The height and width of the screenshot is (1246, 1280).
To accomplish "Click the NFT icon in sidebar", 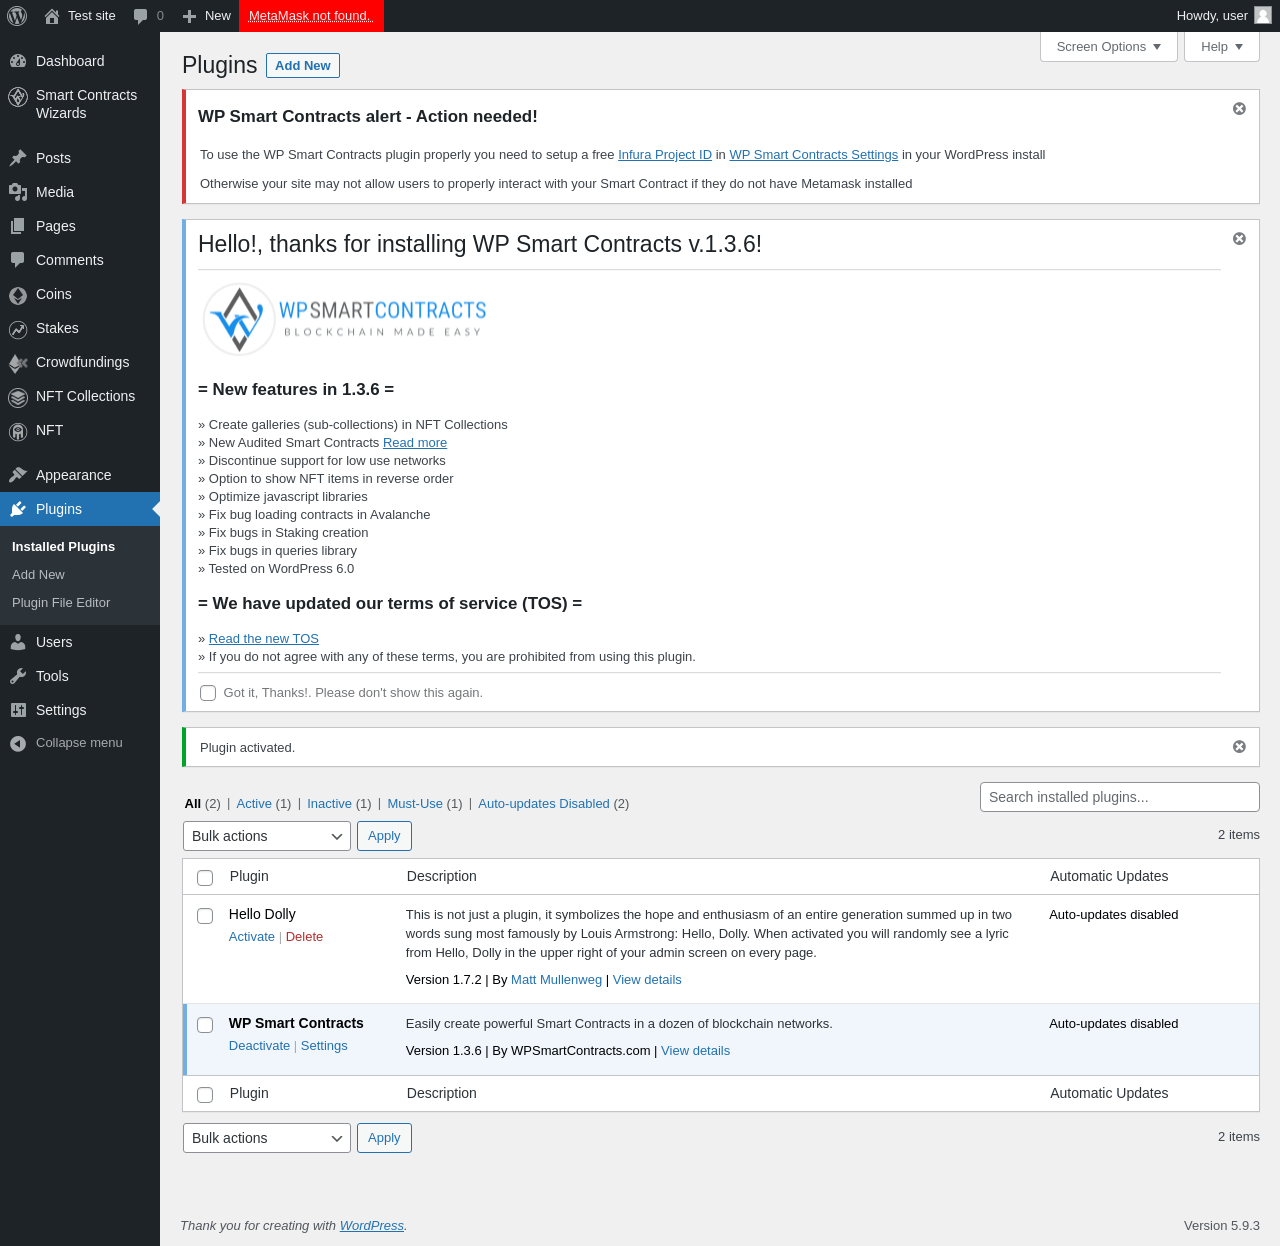I will [x=18, y=431].
